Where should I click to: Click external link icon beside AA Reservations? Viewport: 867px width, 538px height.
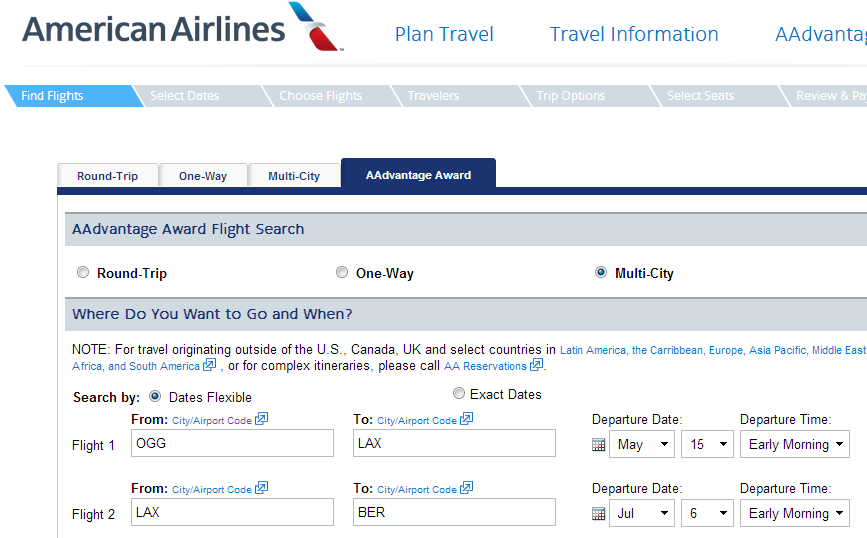(x=536, y=365)
